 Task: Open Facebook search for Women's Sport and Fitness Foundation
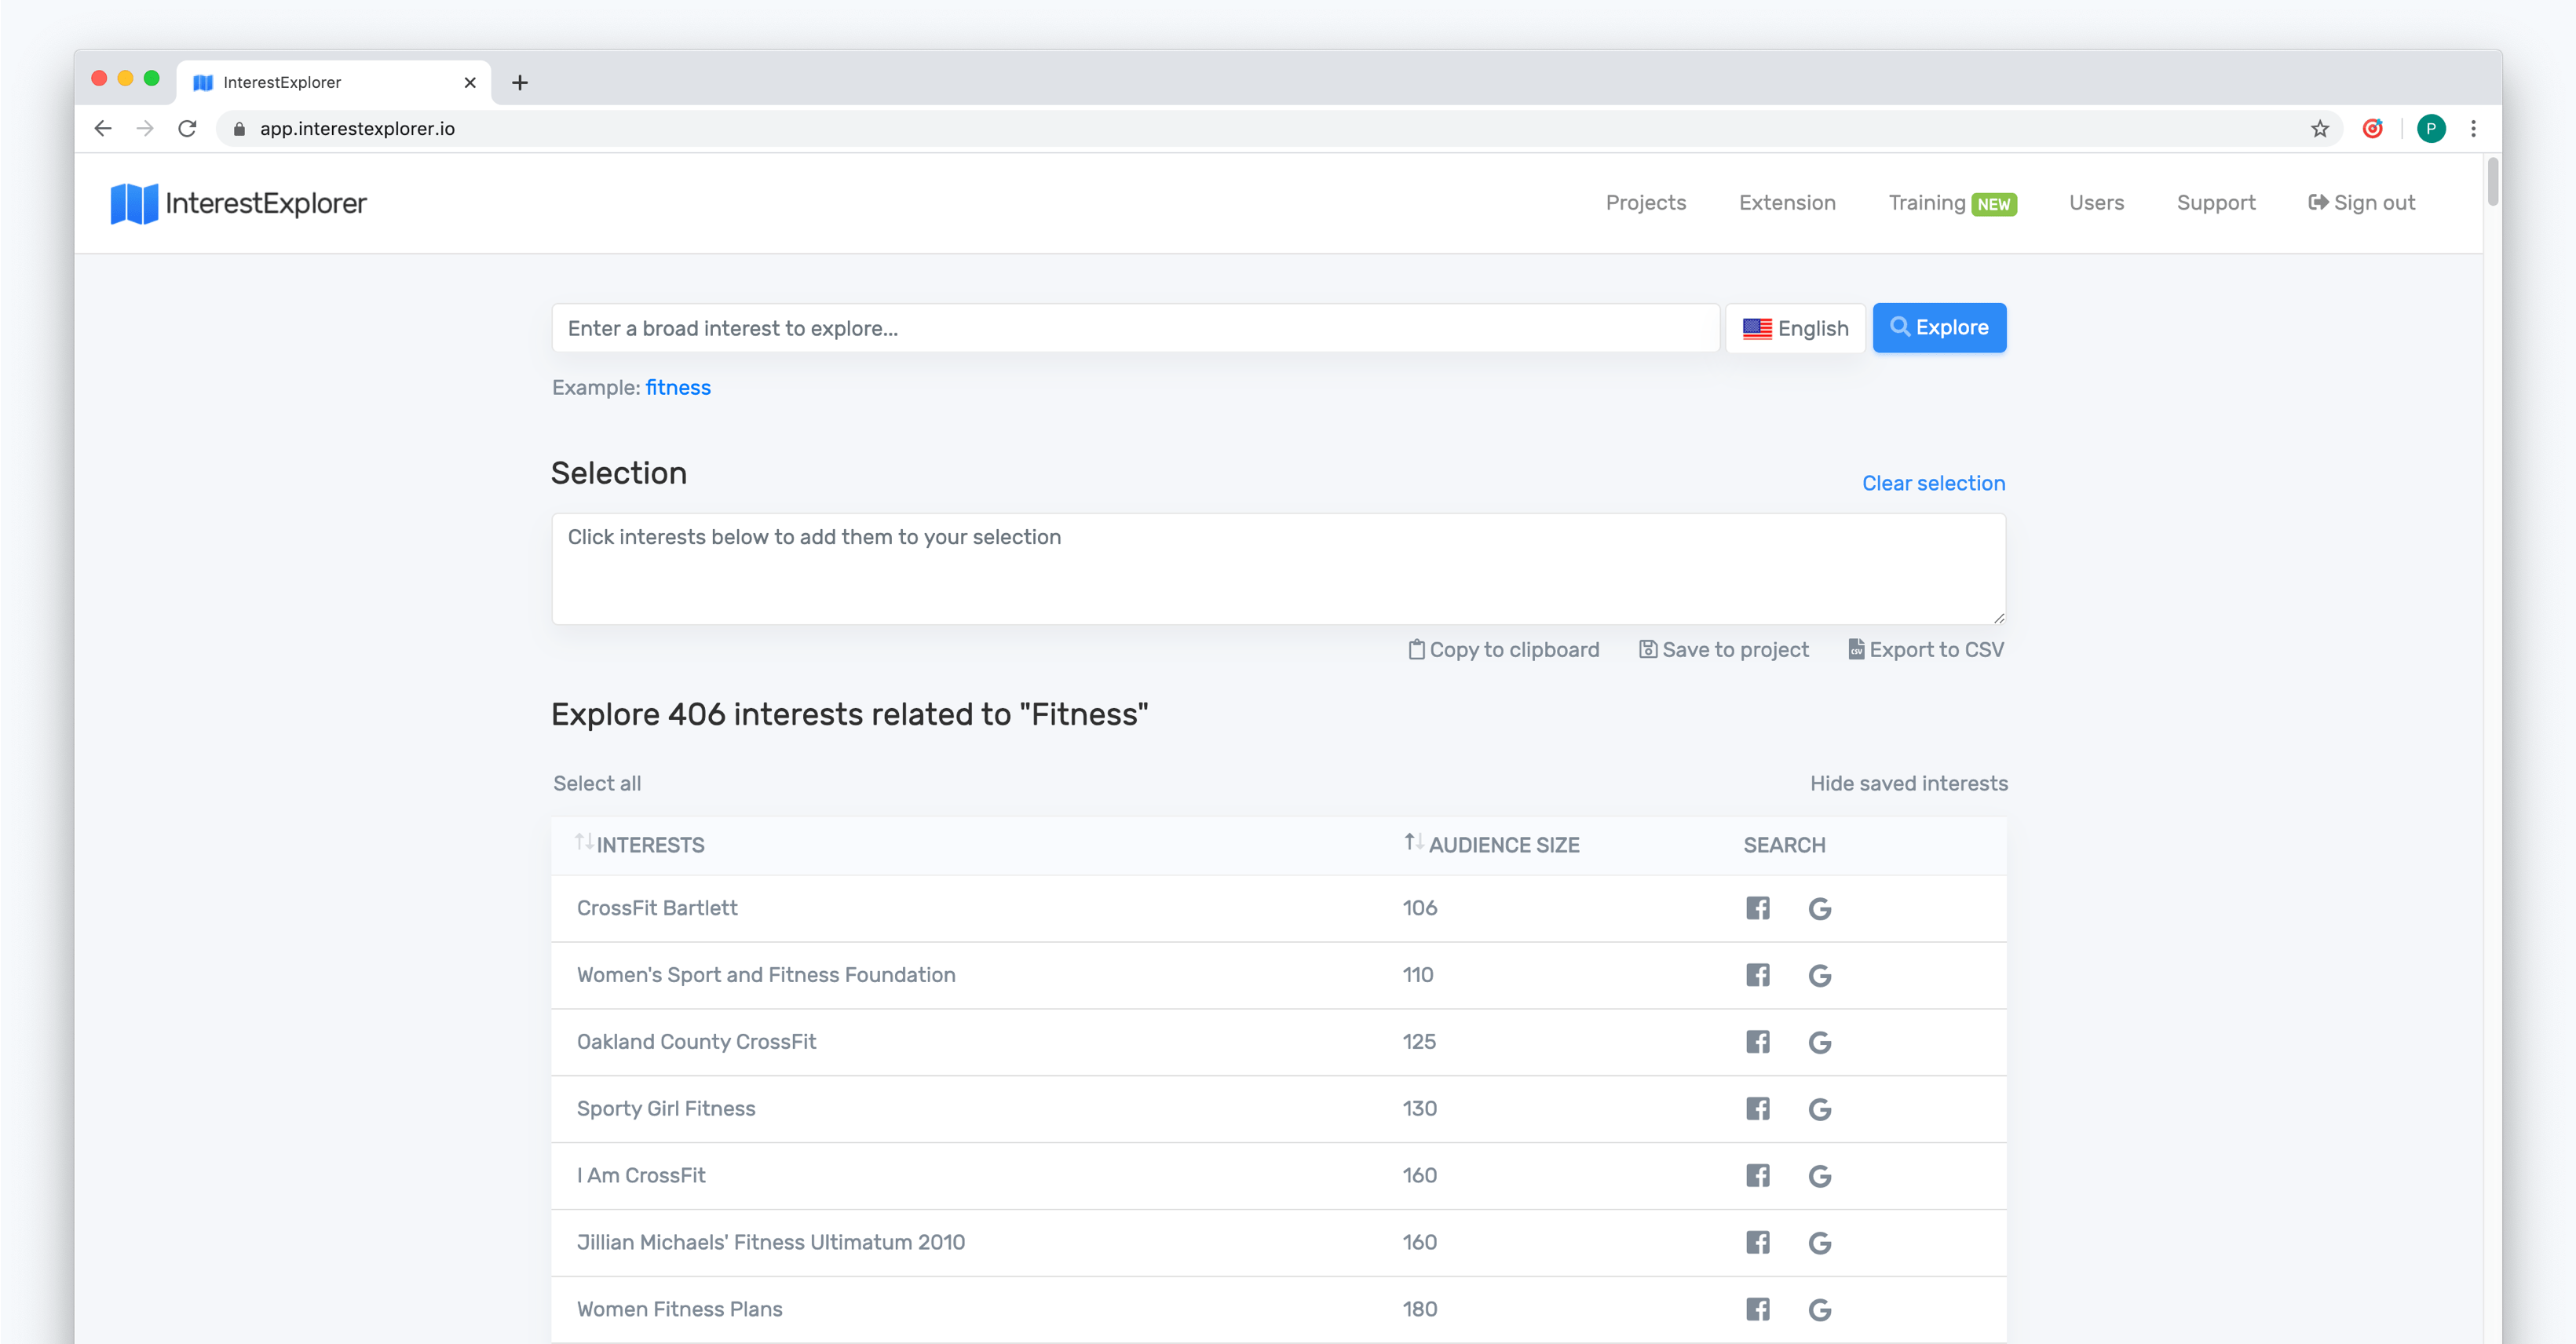pos(1757,975)
